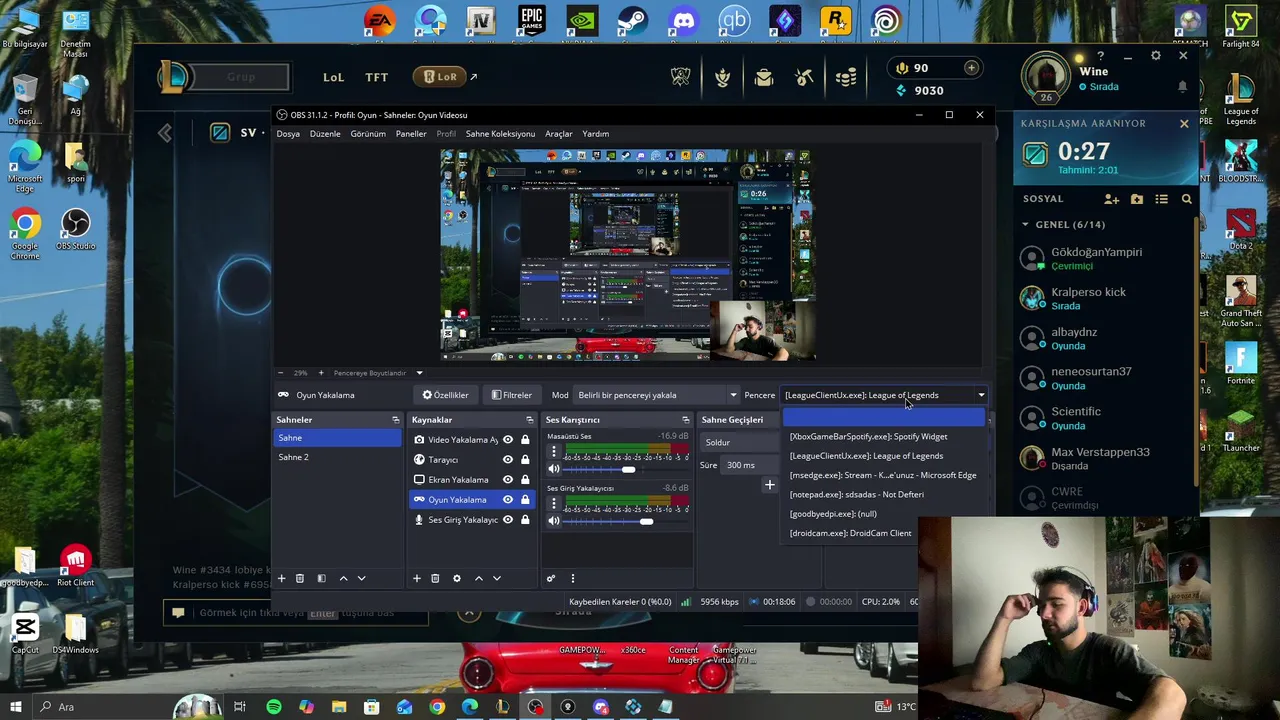Open the Düzenle menu in OBS
This screenshot has width=1280, height=720.
coord(325,134)
